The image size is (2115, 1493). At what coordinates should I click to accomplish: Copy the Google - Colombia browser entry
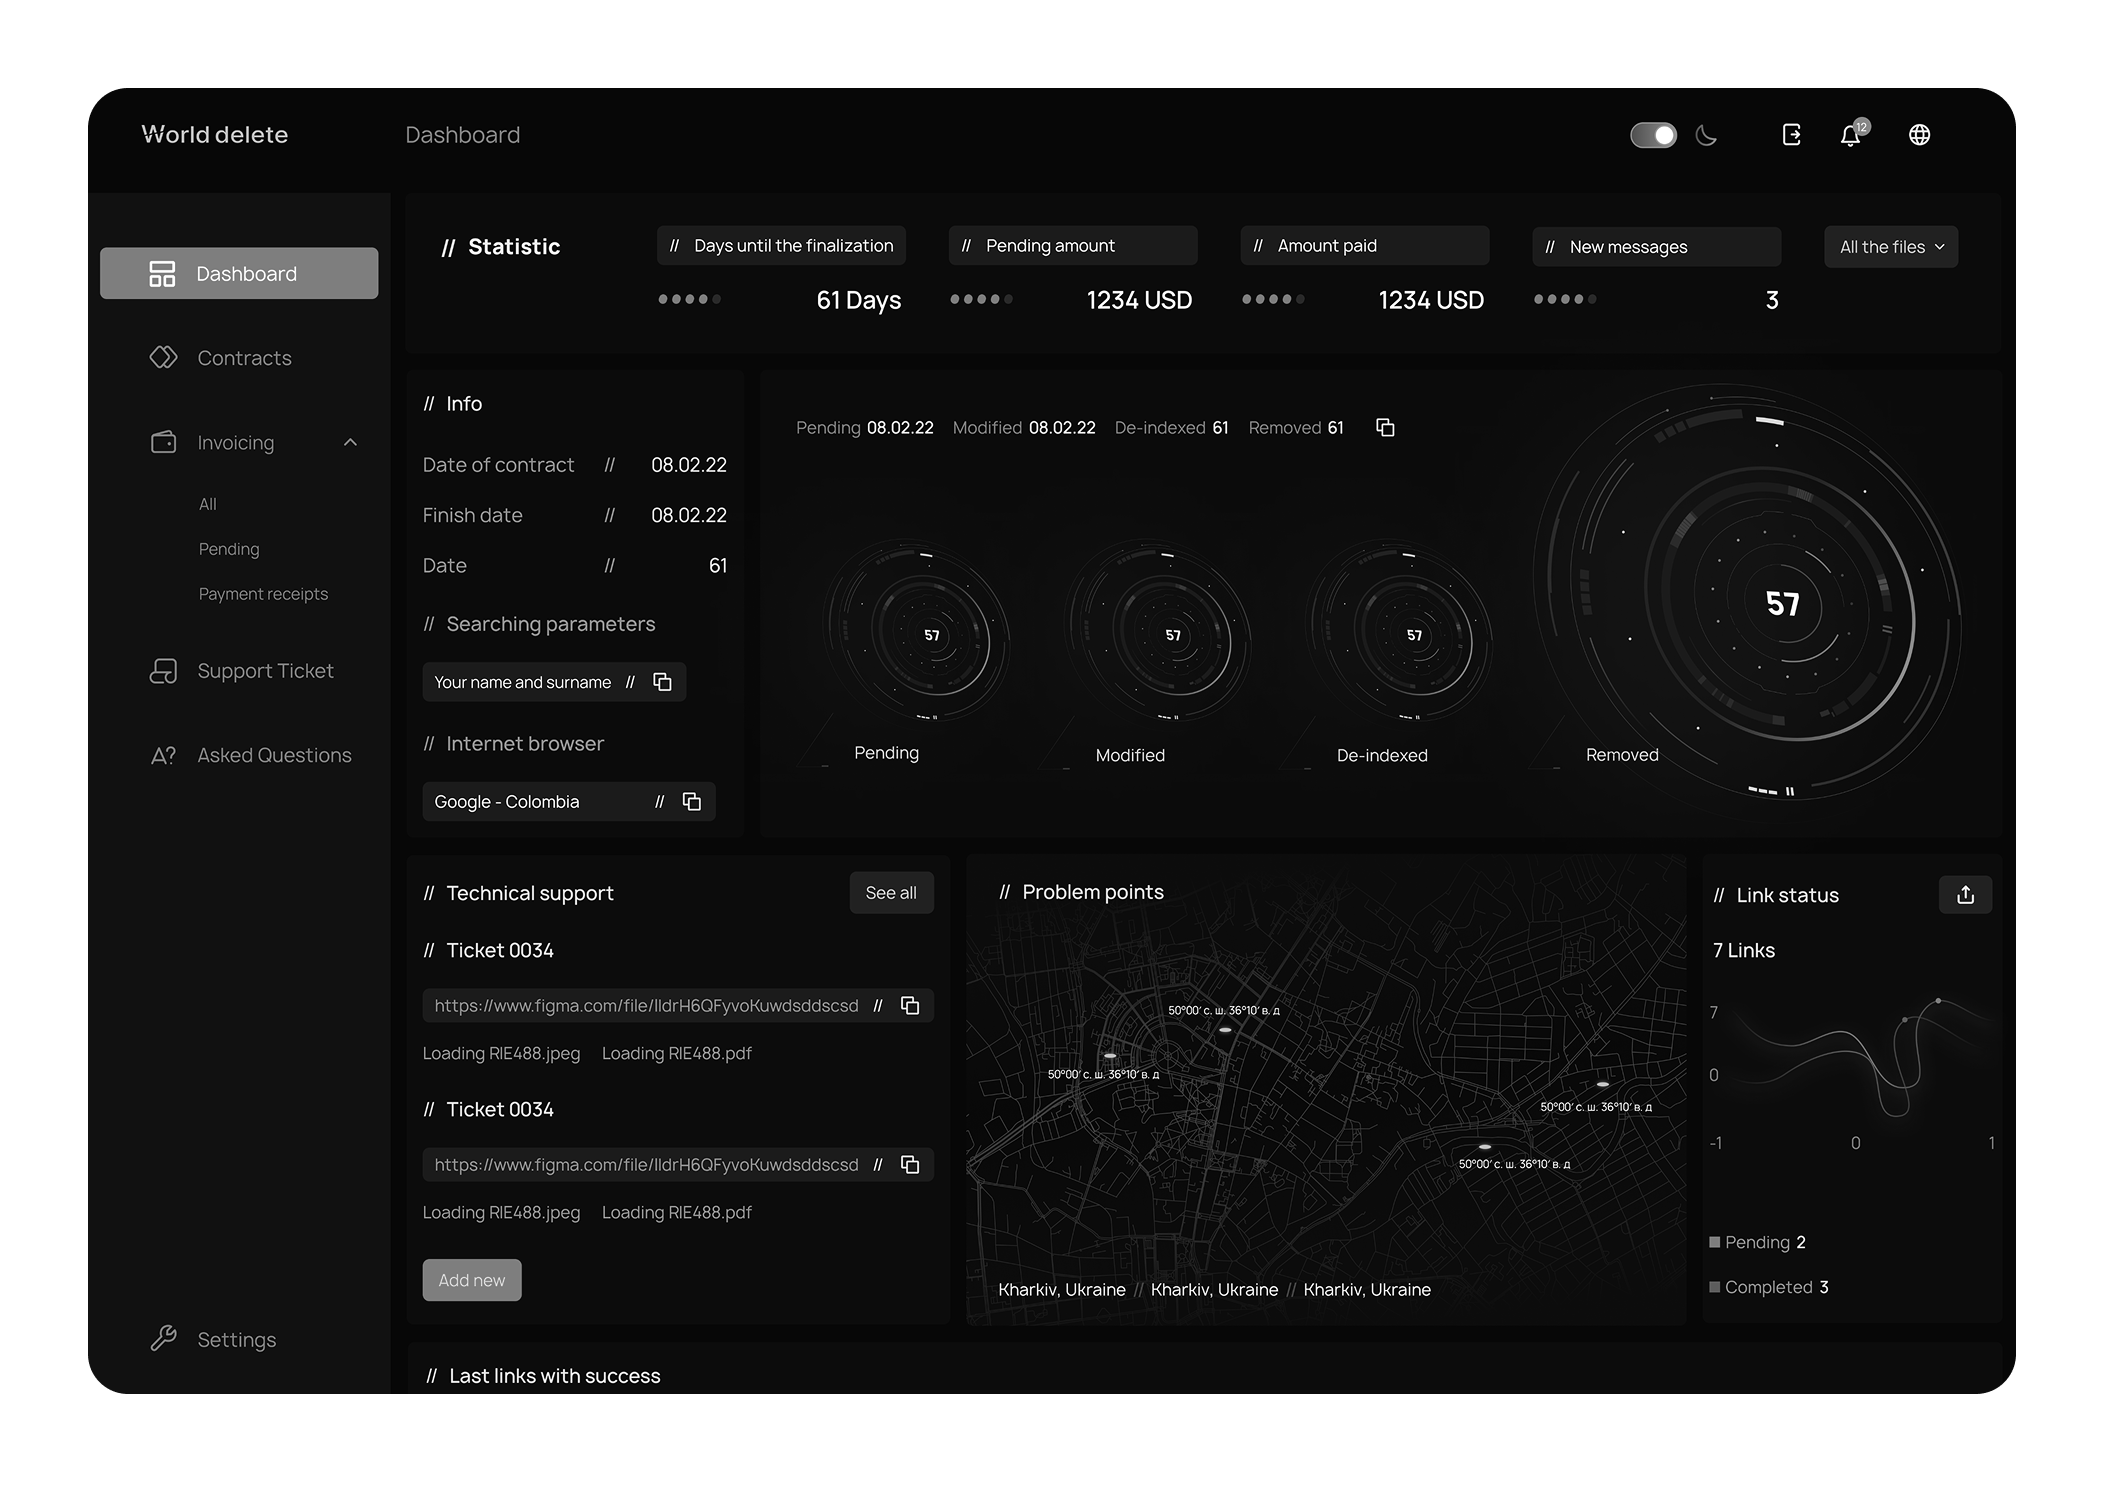coord(691,802)
